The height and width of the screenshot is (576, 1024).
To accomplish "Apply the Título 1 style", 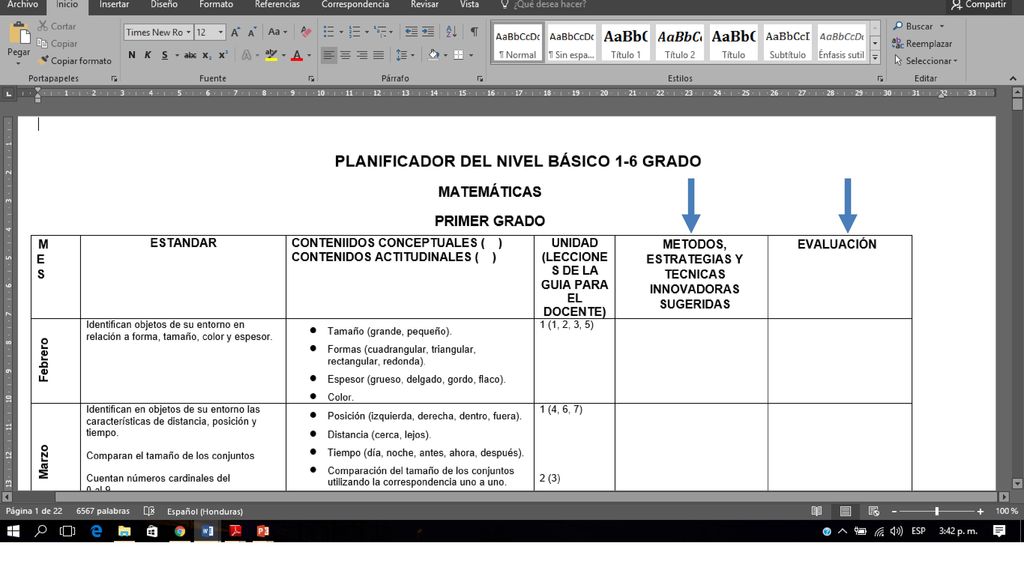I will pos(626,44).
